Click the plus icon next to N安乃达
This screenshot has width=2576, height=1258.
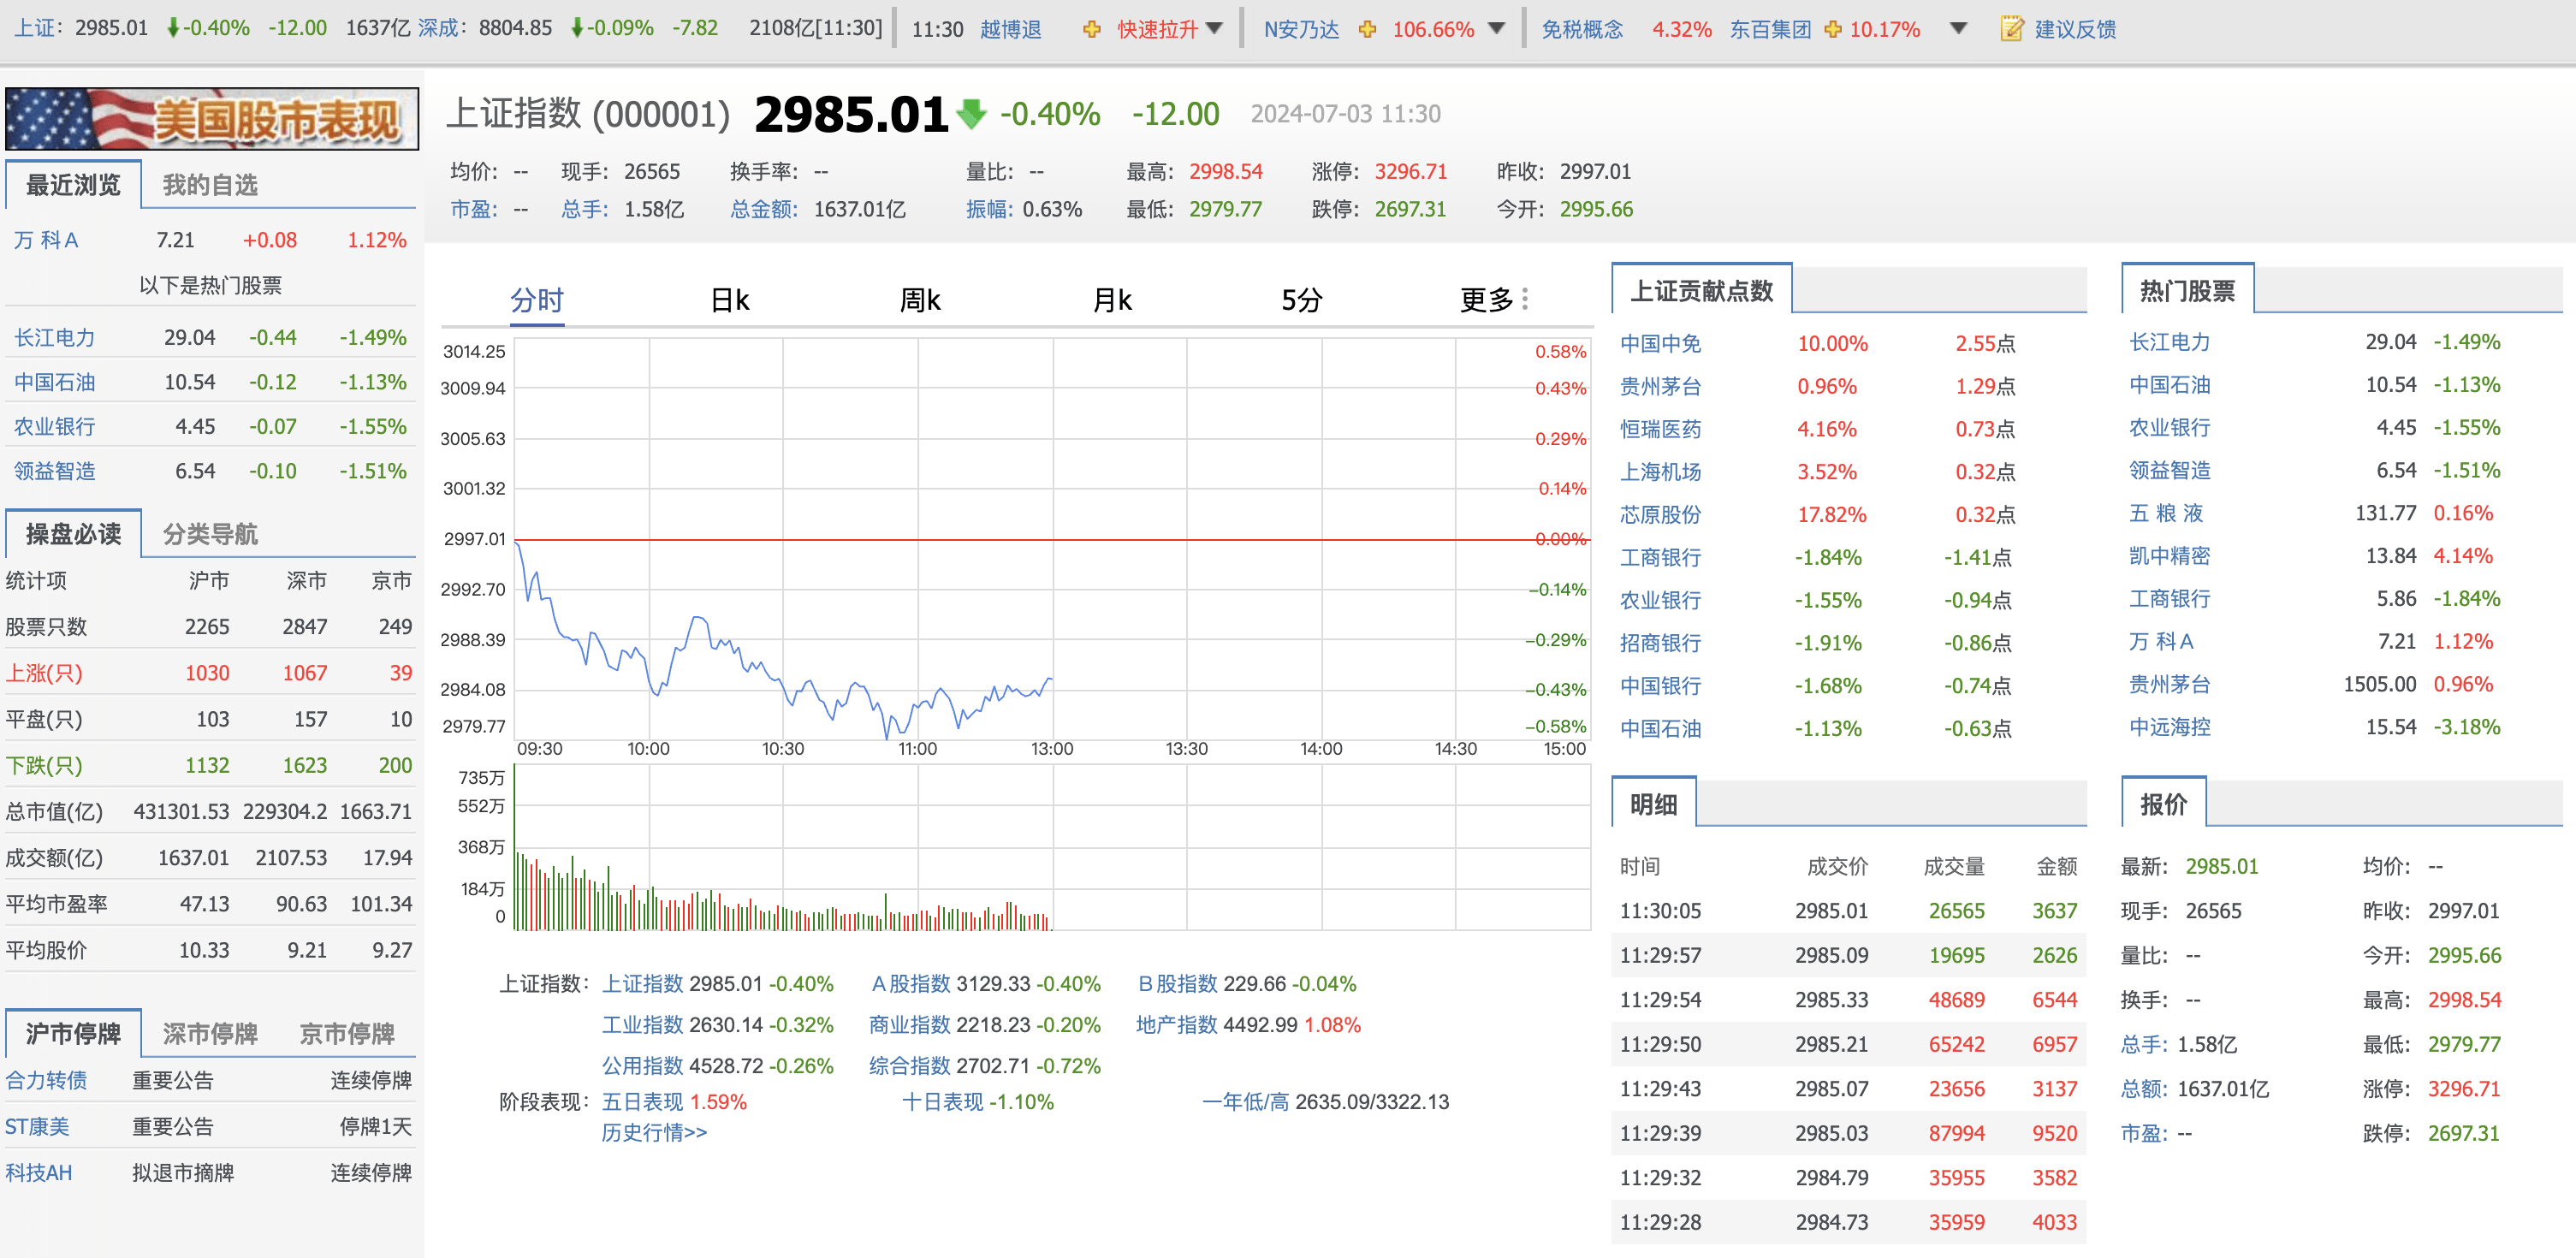pos(1368,29)
